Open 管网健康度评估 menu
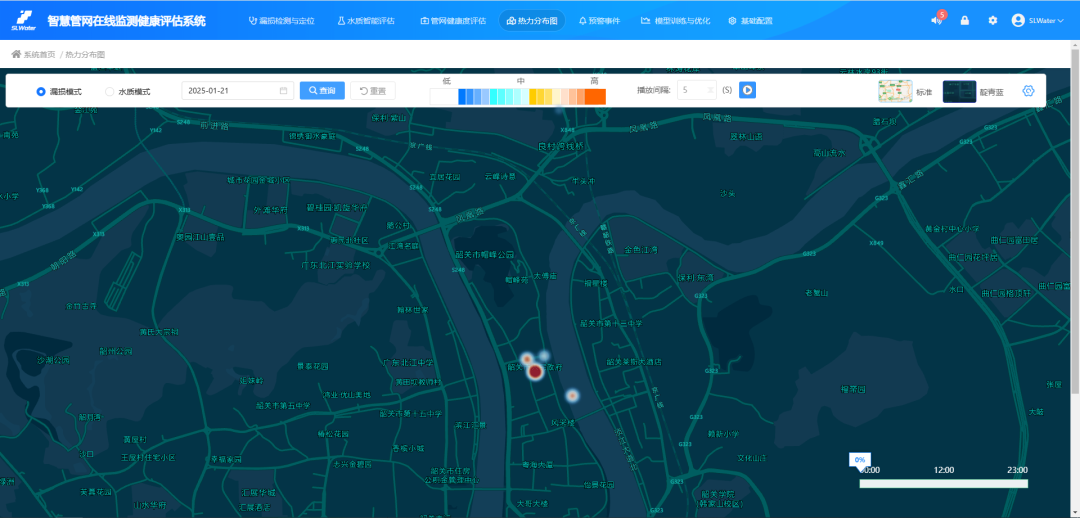1080x518 pixels. (x=453, y=21)
